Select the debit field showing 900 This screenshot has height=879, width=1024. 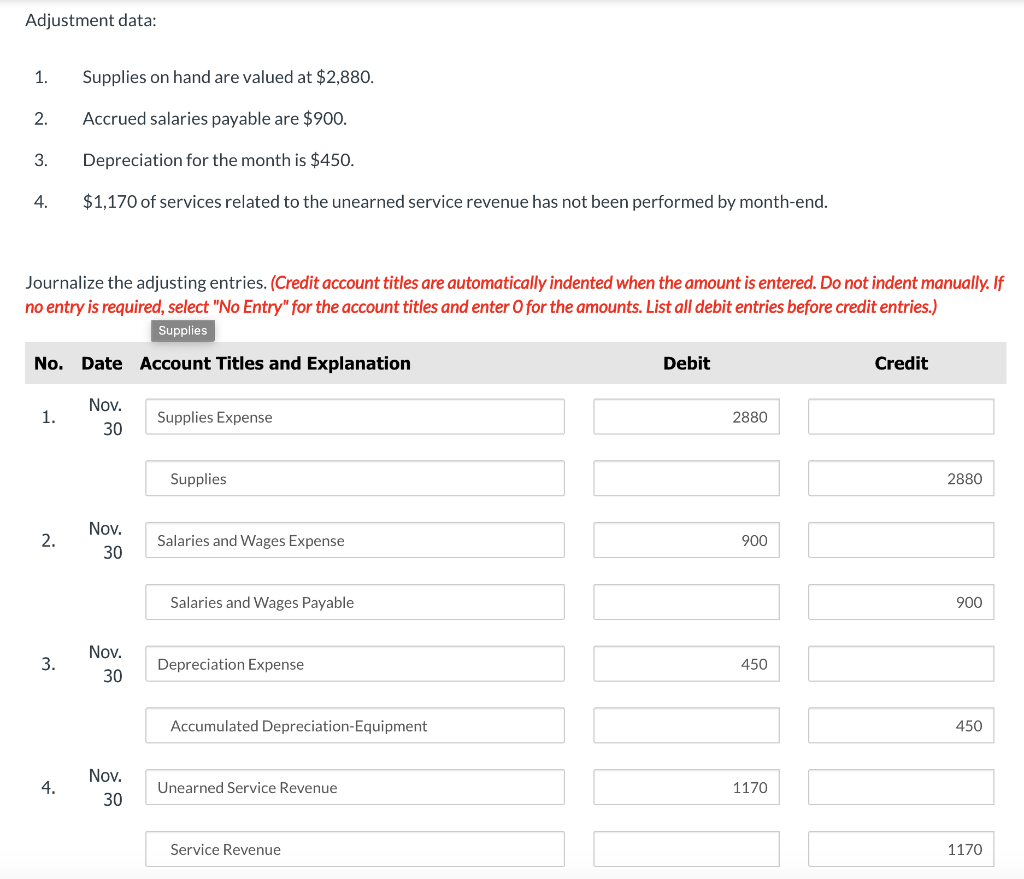tap(686, 540)
